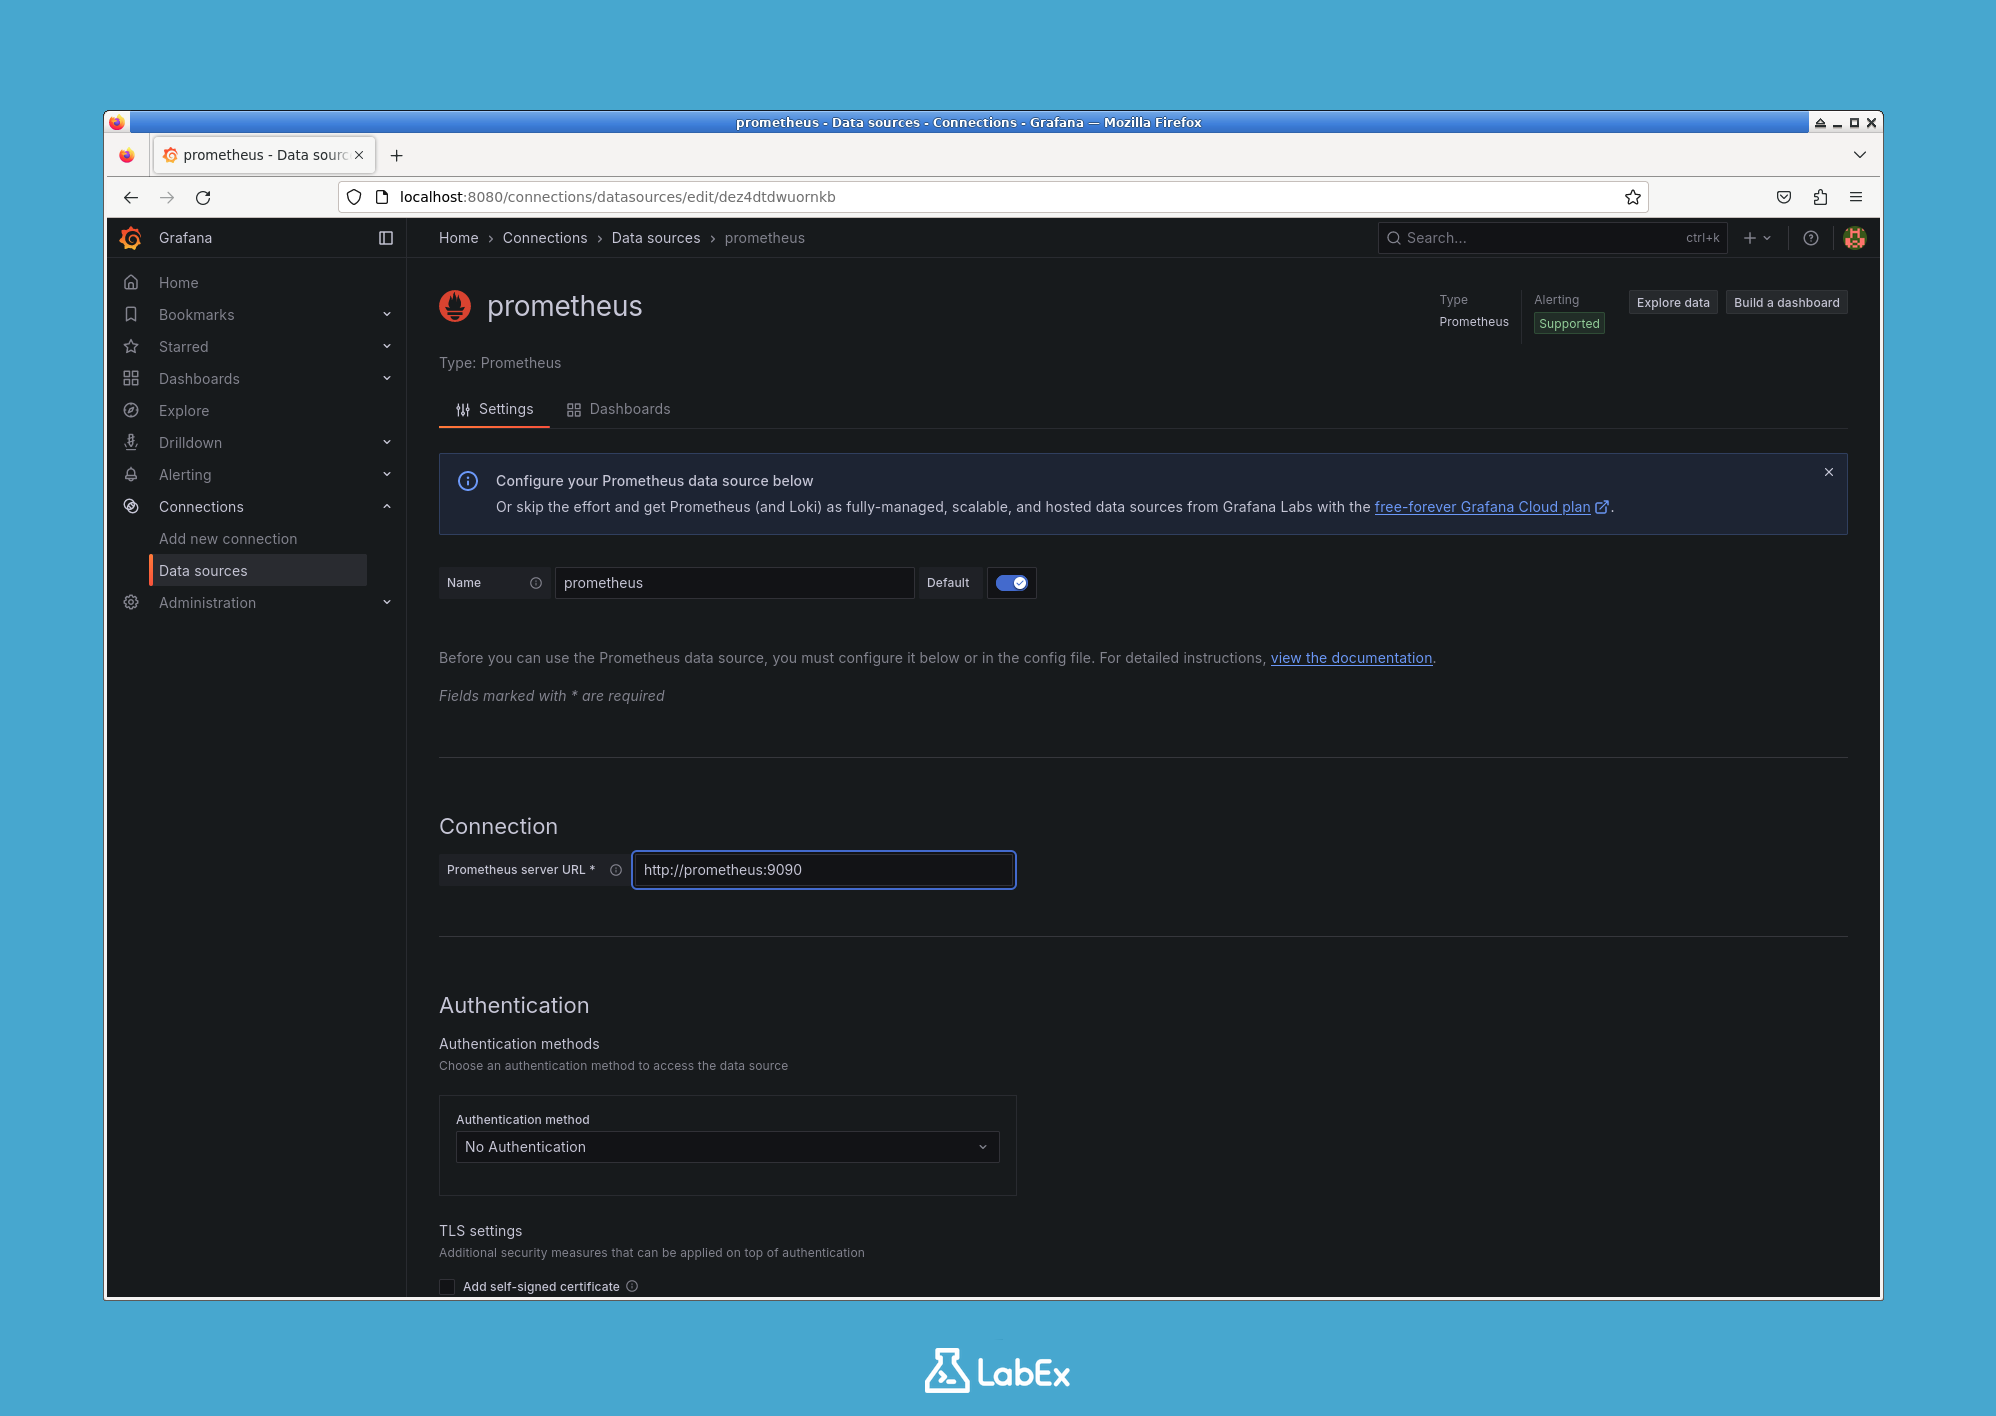The width and height of the screenshot is (1996, 1416).
Task: Expand the Dashboards sidebar section
Action: point(387,378)
